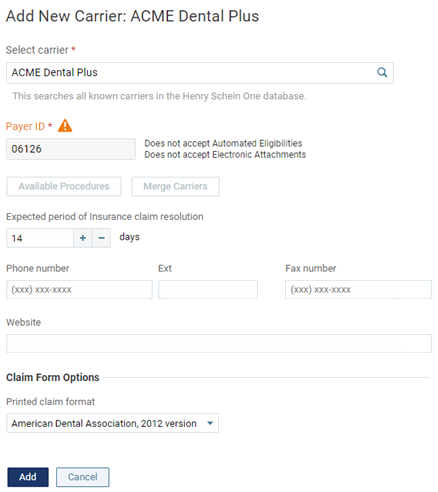This screenshot has height=492, width=438.
Task: Focus the Fax number input field
Action: click(x=358, y=290)
